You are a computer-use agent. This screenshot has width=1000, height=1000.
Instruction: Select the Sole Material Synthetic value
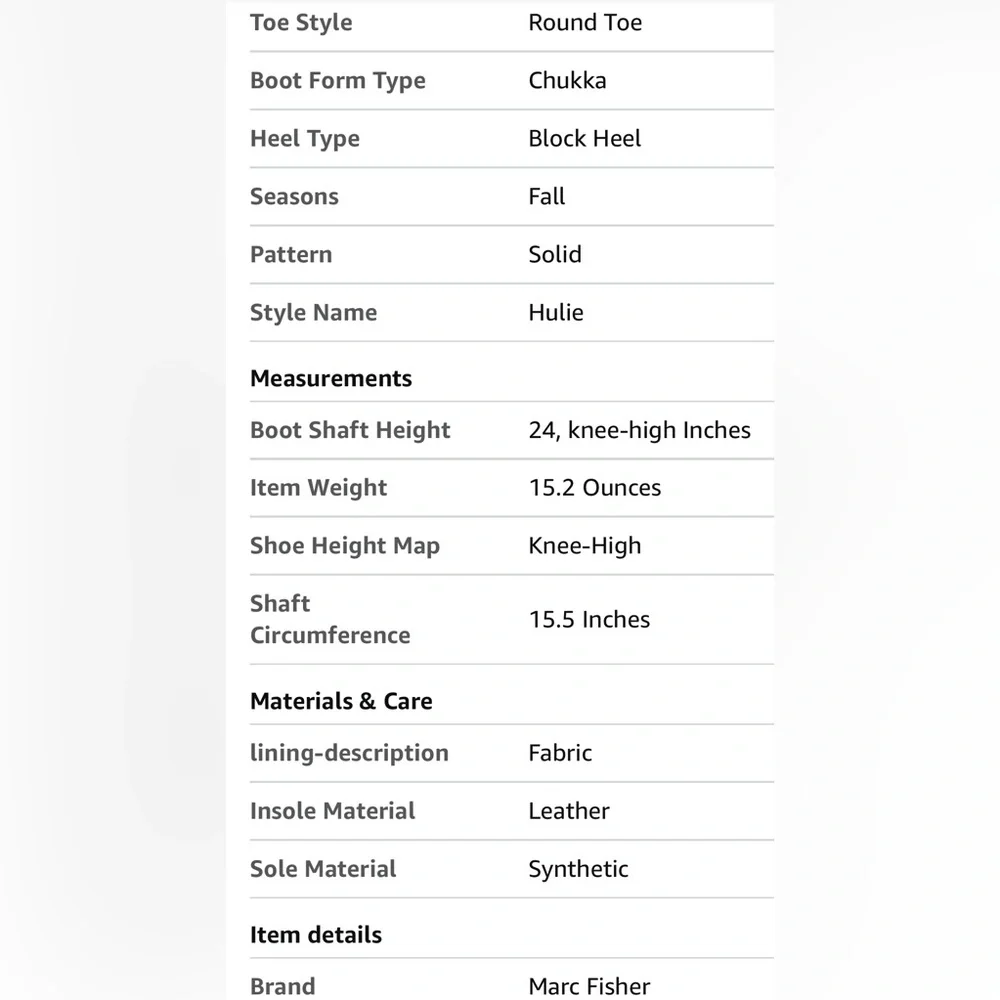[x=578, y=869]
